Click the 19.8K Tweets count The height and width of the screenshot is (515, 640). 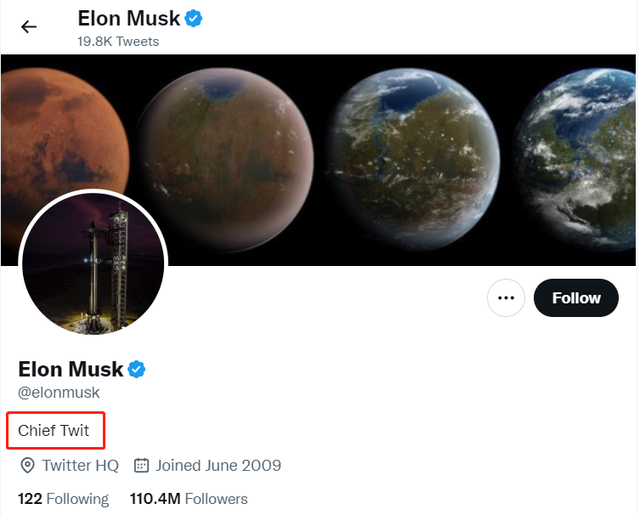coord(118,41)
